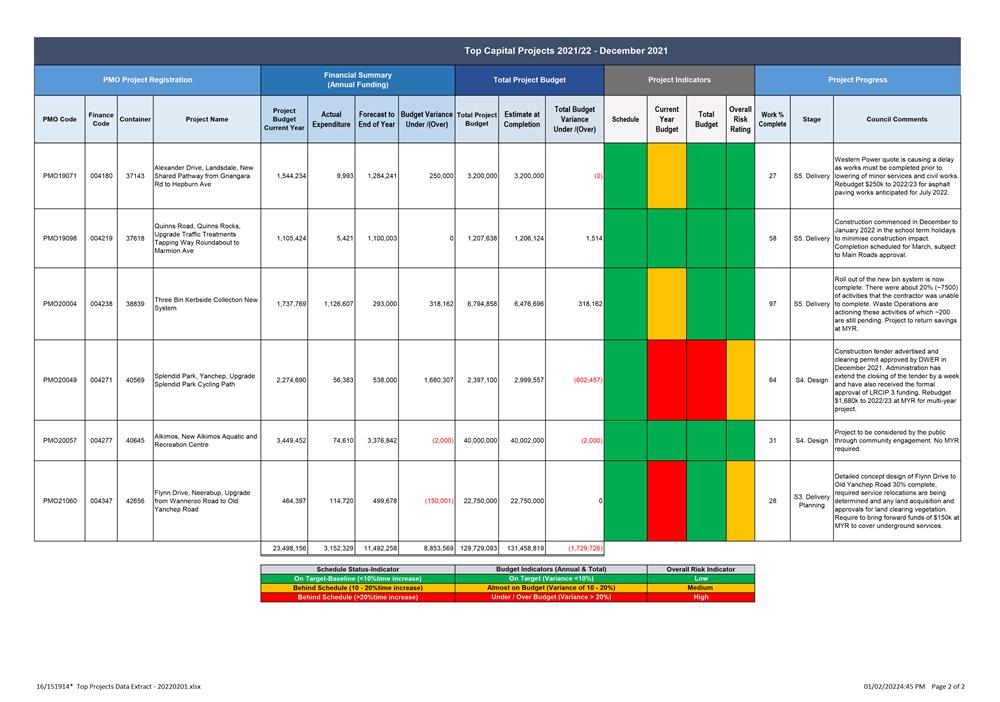1000x702 pixels.
Task: Click the 'Stage' column header
Action: pos(811,119)
